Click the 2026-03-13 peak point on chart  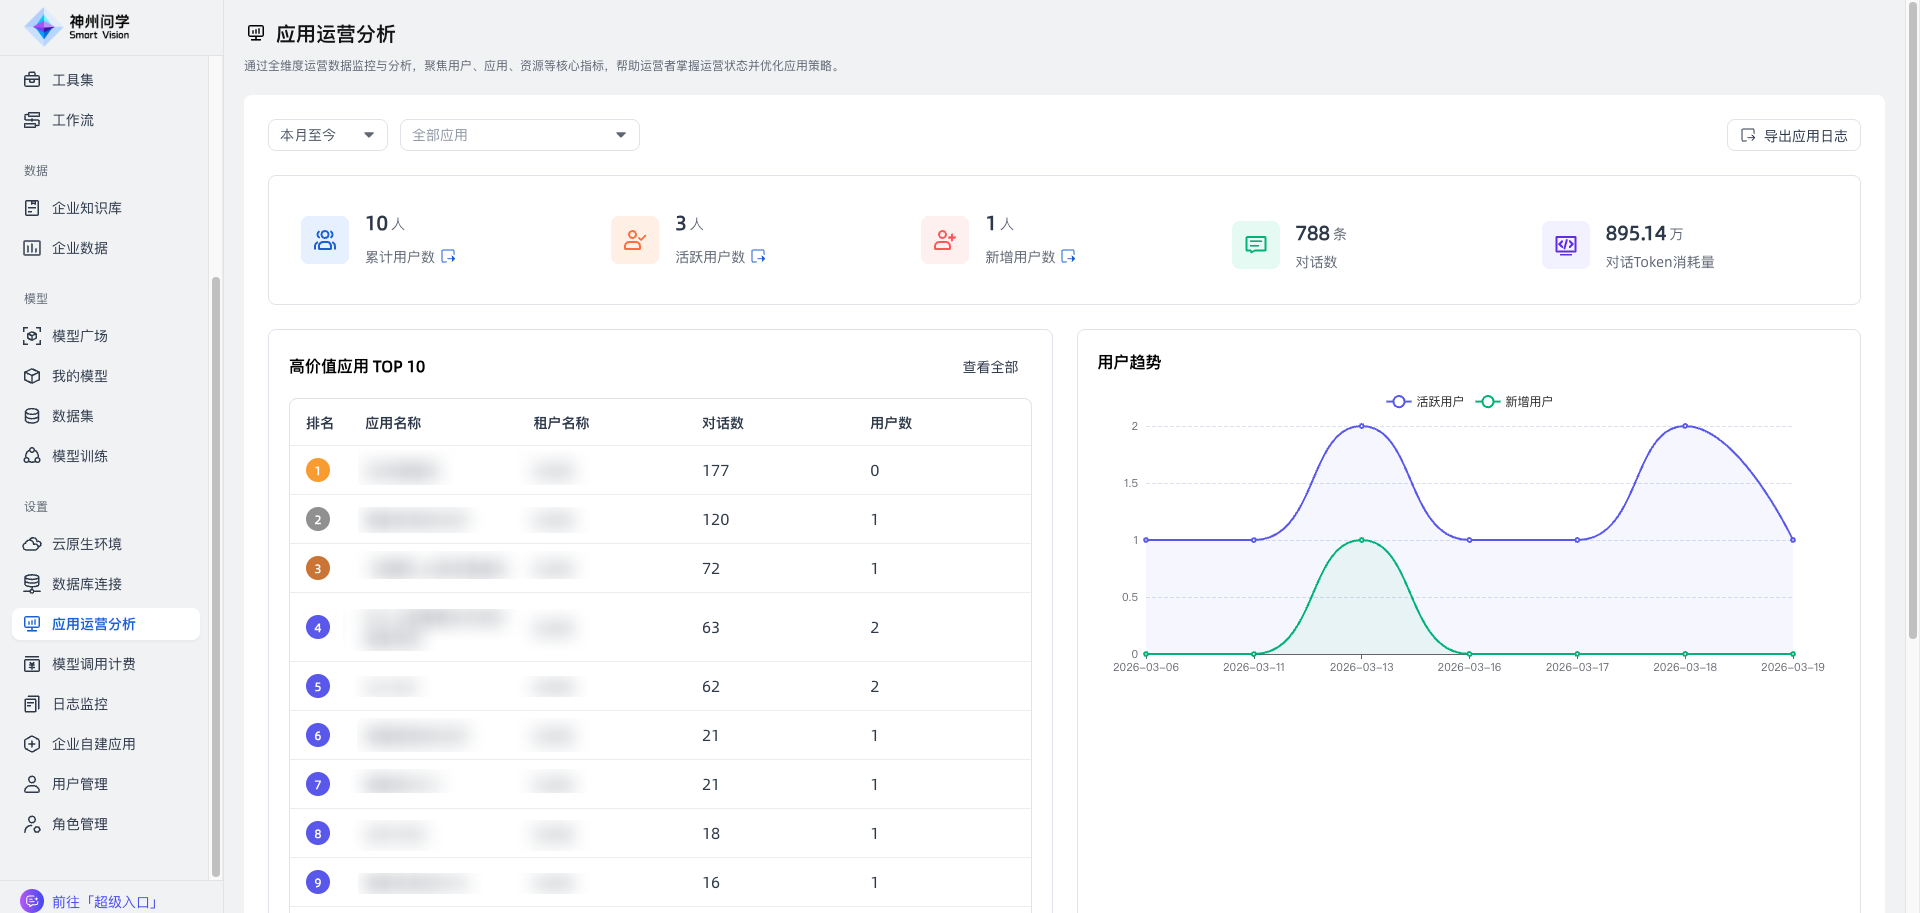[1361, 426]
